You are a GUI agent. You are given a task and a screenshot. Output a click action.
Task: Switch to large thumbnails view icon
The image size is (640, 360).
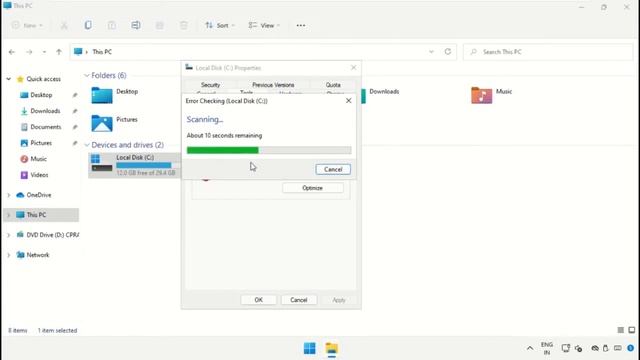coord(631,330)
